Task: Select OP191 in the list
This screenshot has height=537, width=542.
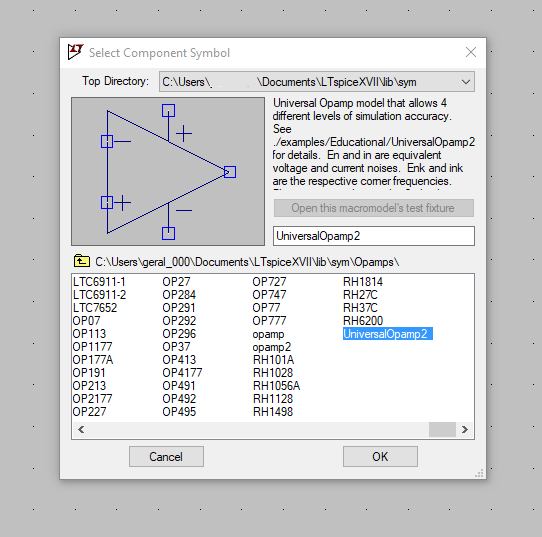Action: [89, 373]
